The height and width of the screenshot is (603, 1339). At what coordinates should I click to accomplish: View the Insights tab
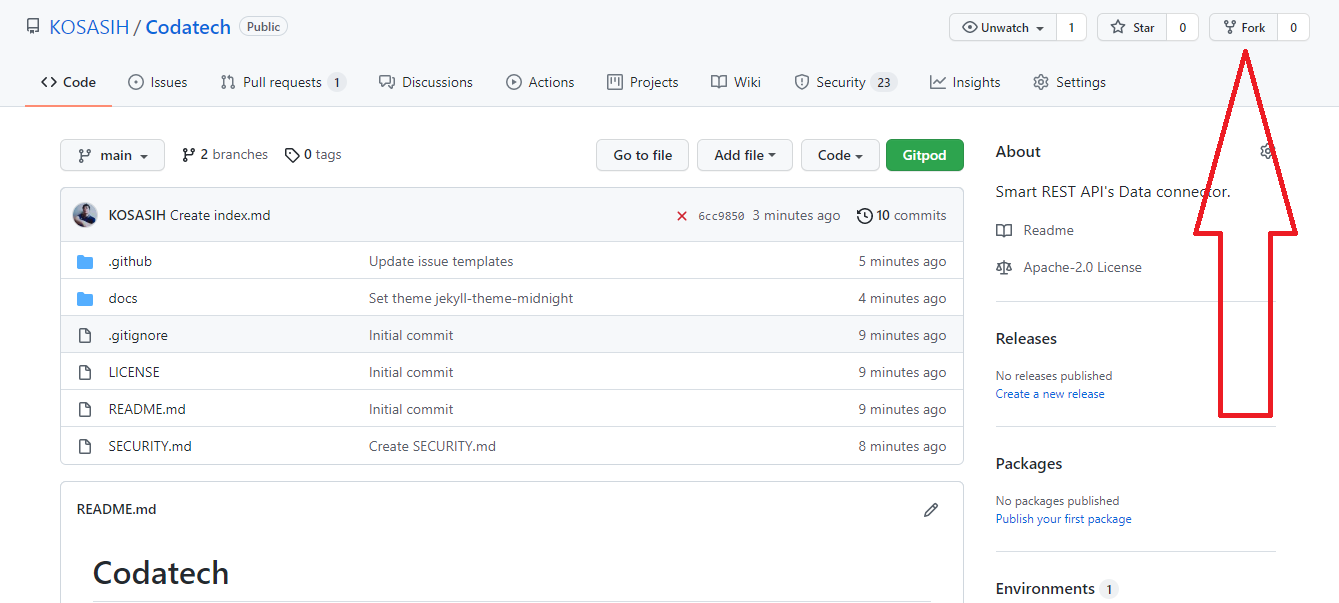pyautogui.click(x=965, y=82)
